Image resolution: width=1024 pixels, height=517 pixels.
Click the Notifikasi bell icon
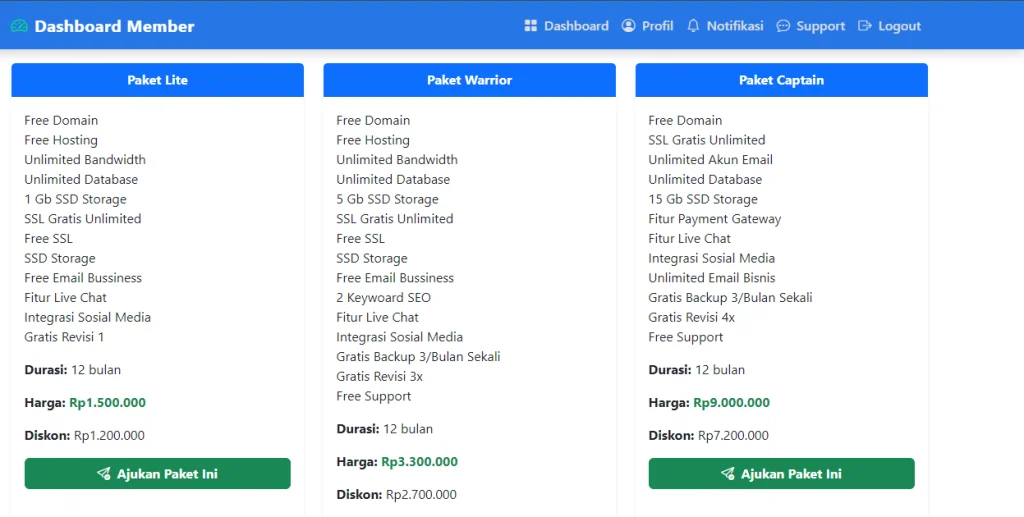[x=693, y=26]
